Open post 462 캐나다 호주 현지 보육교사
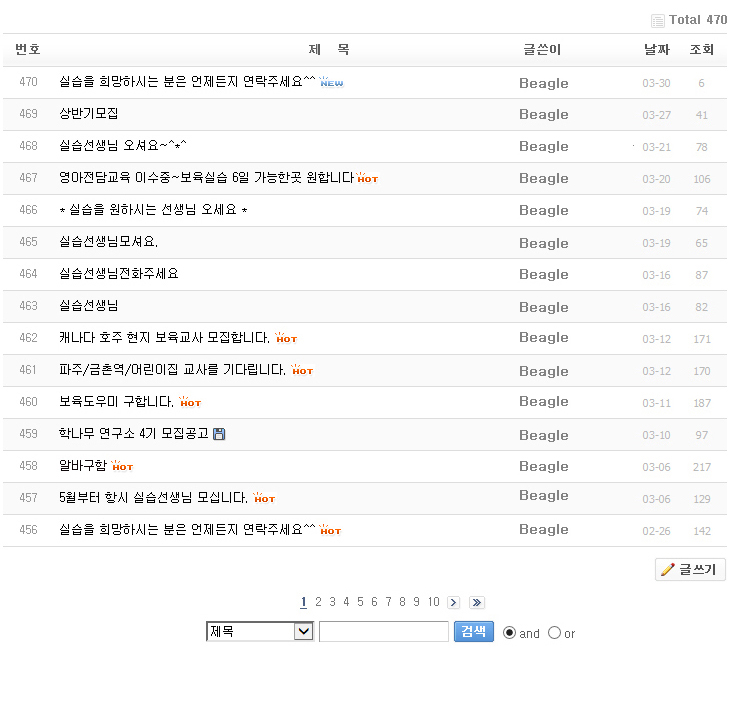 click(x=164, y=338)
